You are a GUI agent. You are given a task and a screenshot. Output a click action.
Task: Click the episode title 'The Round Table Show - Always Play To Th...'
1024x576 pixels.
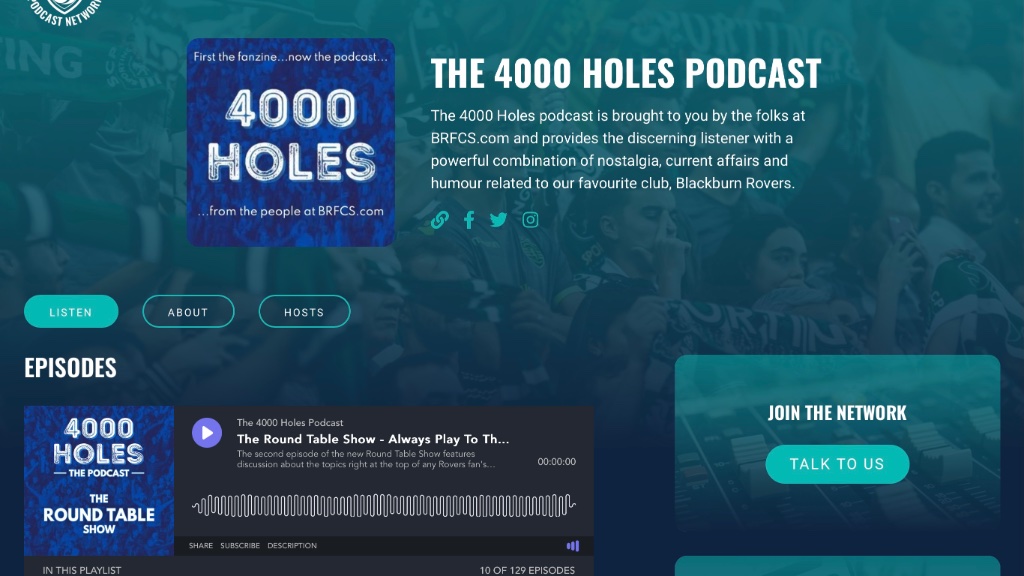373,439
